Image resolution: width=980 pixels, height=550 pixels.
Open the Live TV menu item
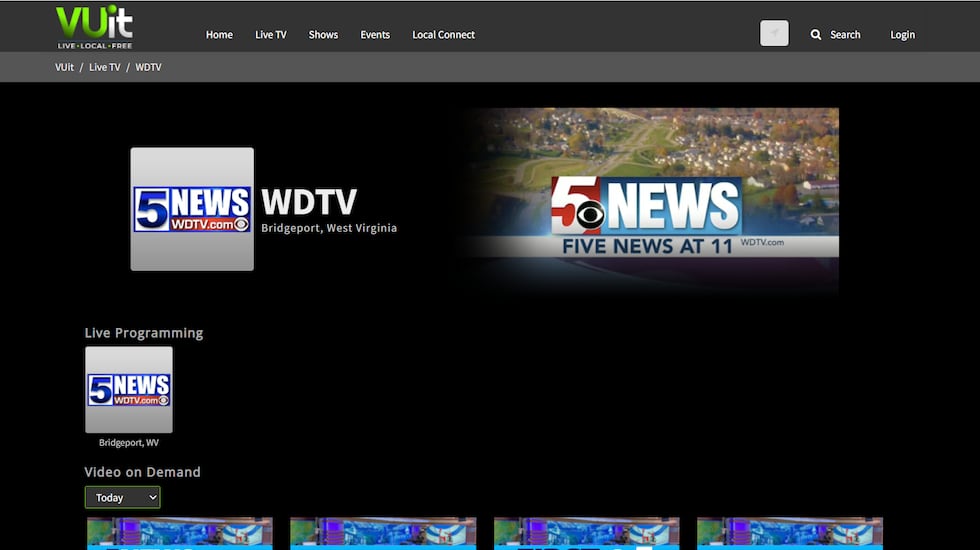point(271,34)
